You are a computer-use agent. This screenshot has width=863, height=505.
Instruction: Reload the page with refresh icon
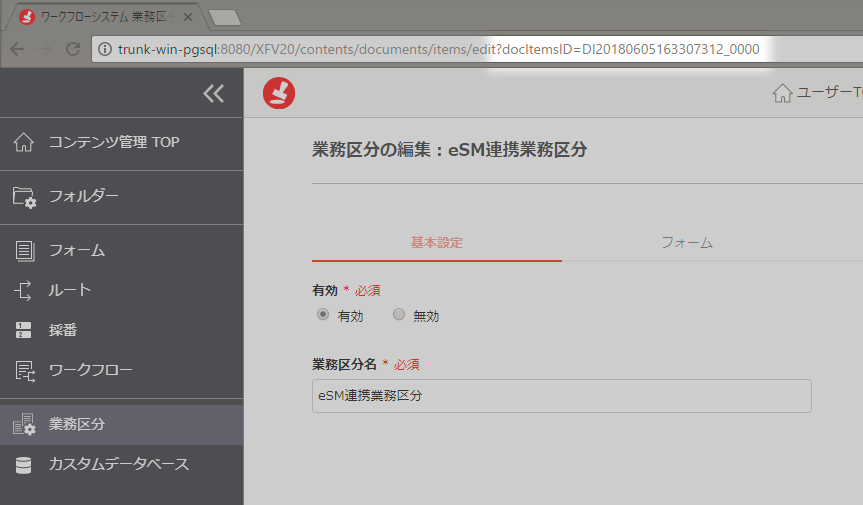(73, 50)
